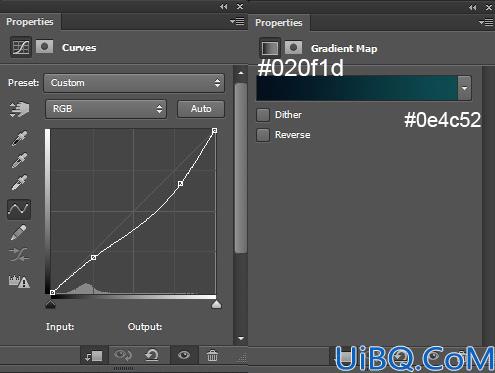Open the gradient picker dropdown arrow
This screenshot has width=495, height=373.
pos(464,88)
